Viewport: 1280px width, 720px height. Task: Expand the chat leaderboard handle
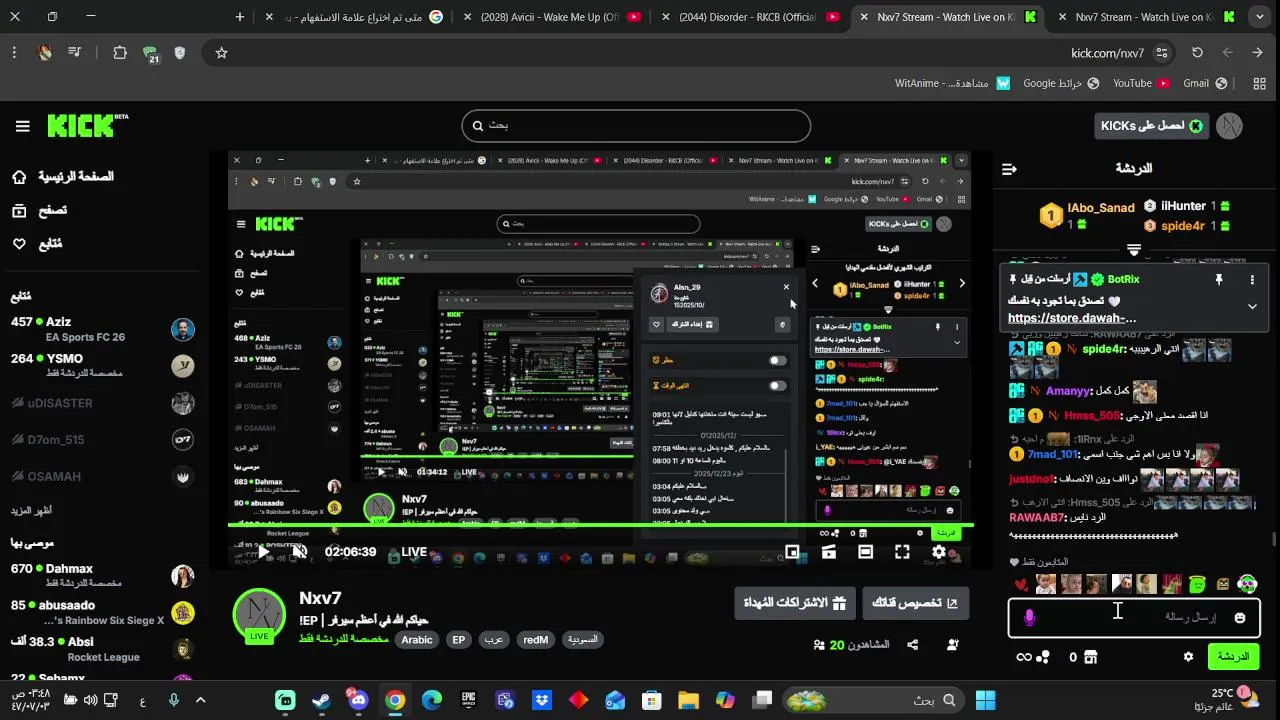(1134, 249)
